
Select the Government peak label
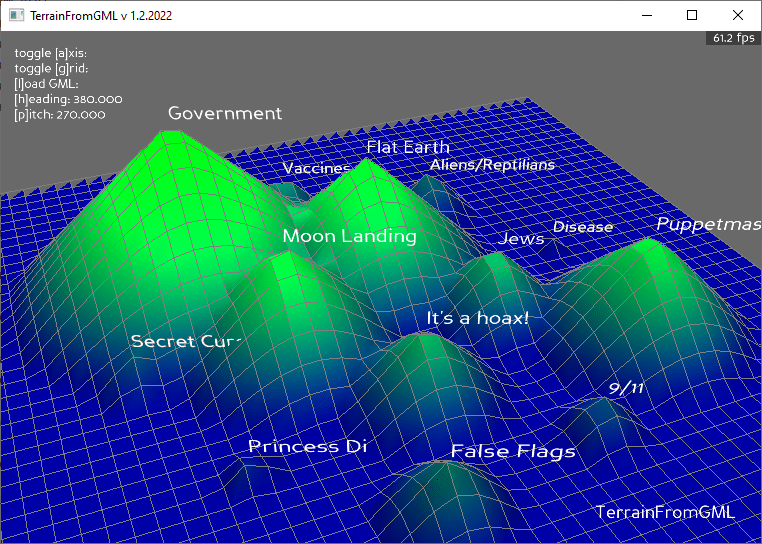click(x=225, y=114)
